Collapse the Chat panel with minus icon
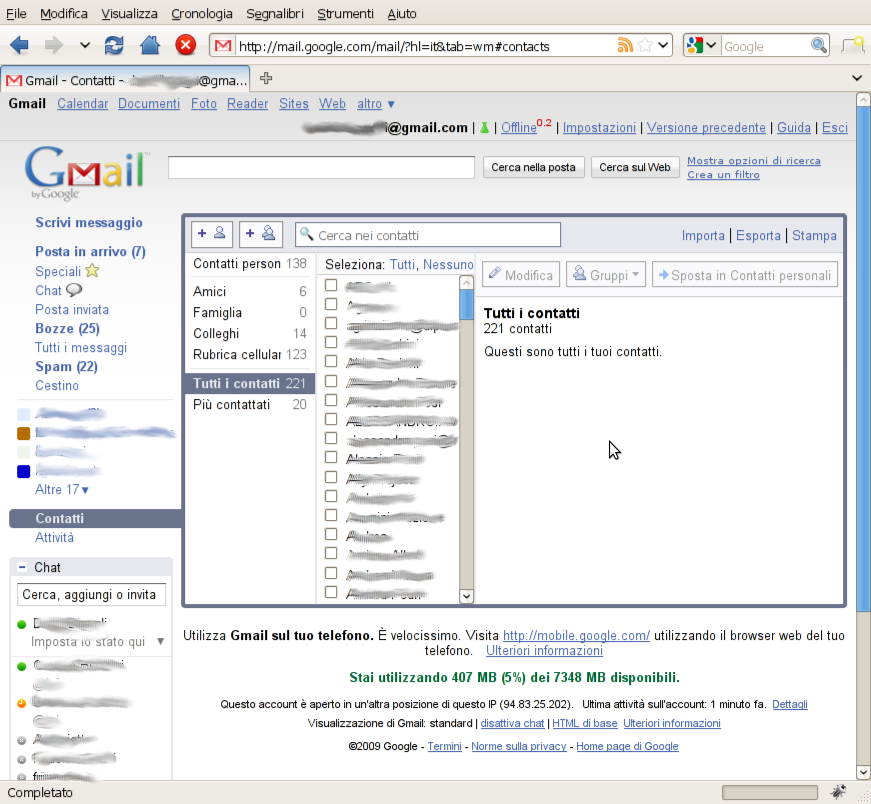Image resolution: width=871 pixels, height=804 pixels. tap(22, 567)
